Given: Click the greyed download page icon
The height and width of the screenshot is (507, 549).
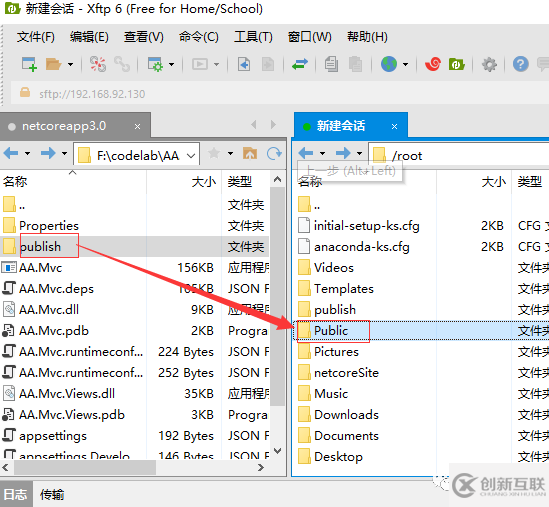Looking at the screenshot, I should (268, 64).
